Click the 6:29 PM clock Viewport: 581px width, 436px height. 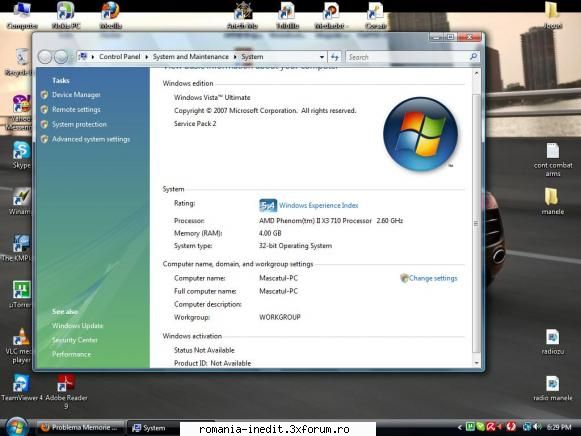pos(559,427)
